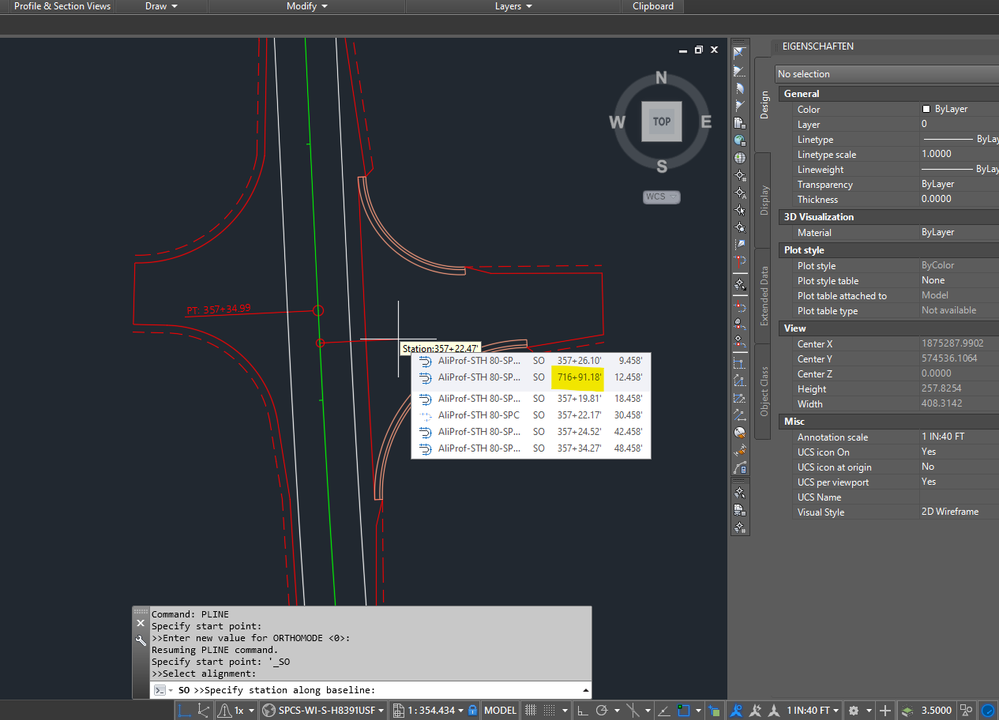Switch to the Extended Data tab
The width and height of the screenshot is (999, 720).
[x=764, y=296]
